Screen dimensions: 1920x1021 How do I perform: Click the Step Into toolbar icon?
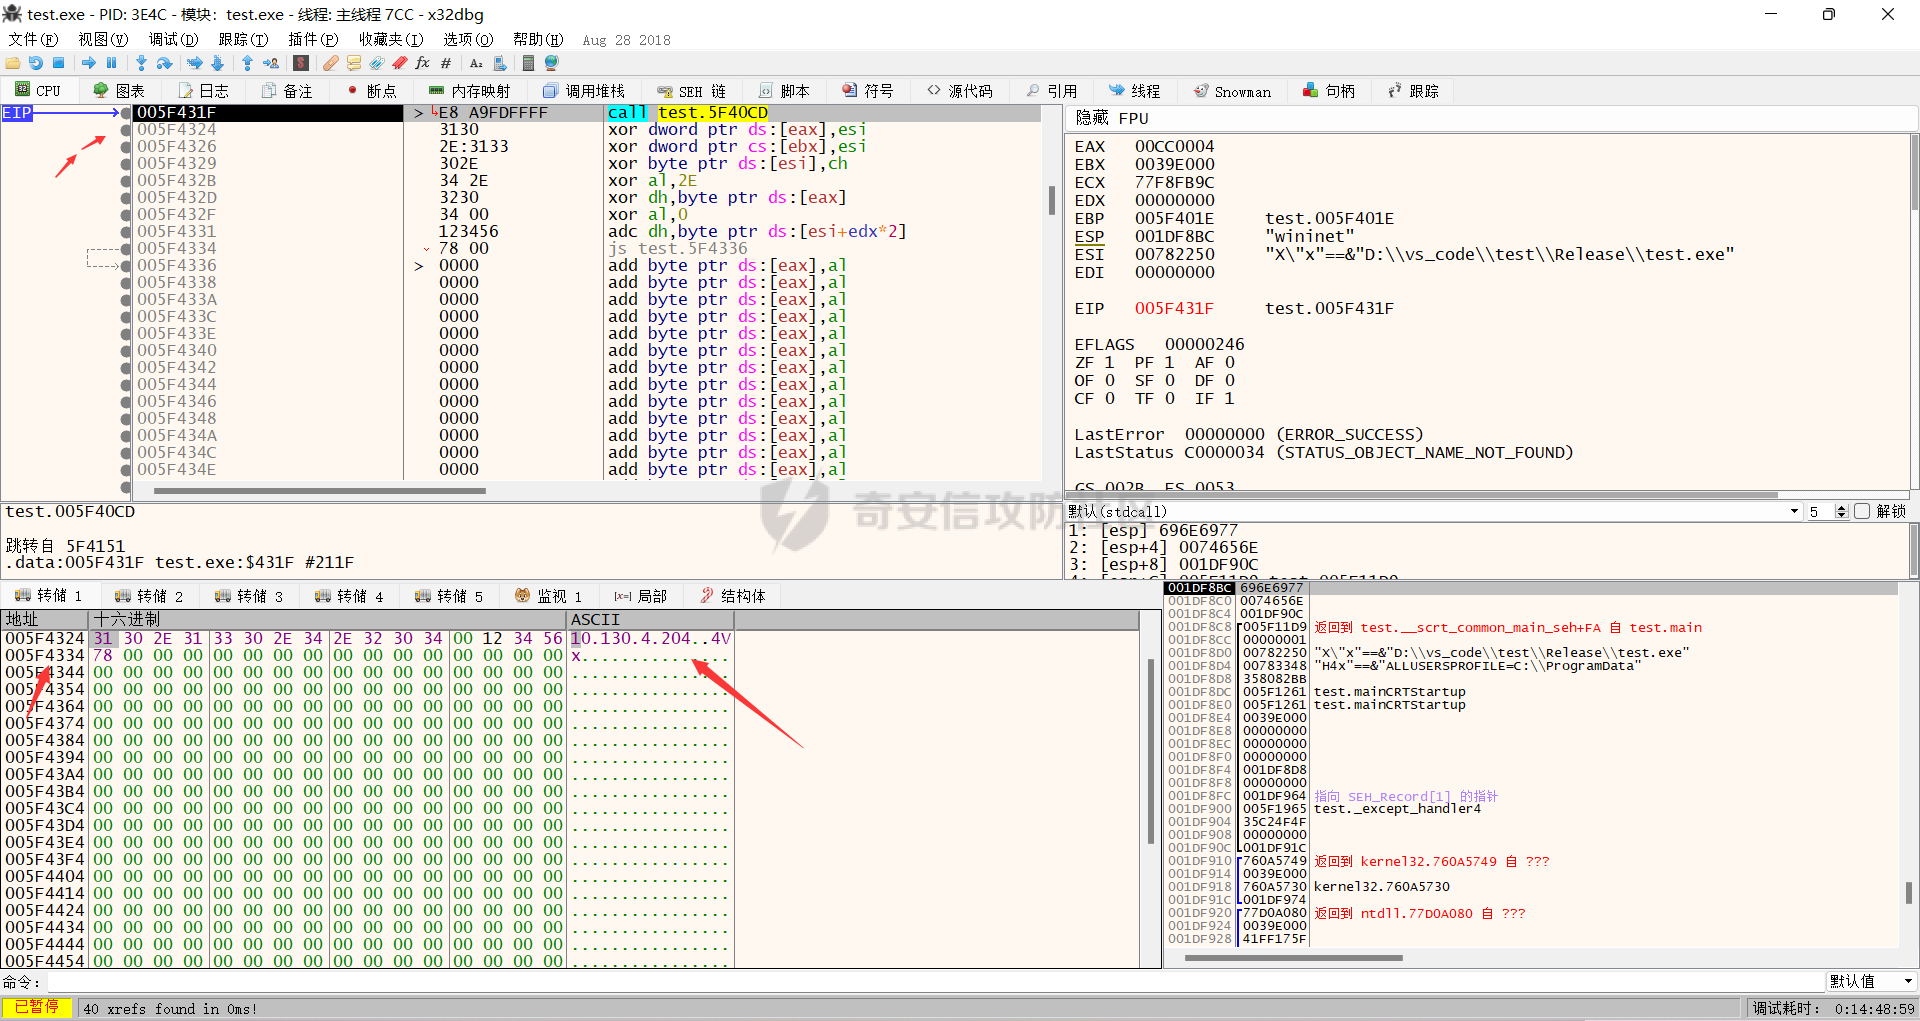(141, 63)
